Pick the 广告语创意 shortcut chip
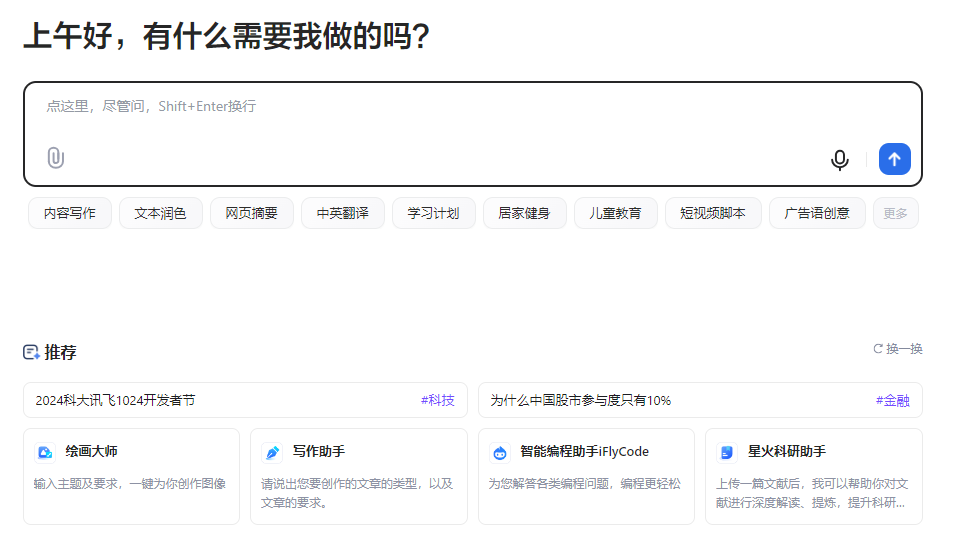This screenshot has width=965, height=545. coord(817,213)
